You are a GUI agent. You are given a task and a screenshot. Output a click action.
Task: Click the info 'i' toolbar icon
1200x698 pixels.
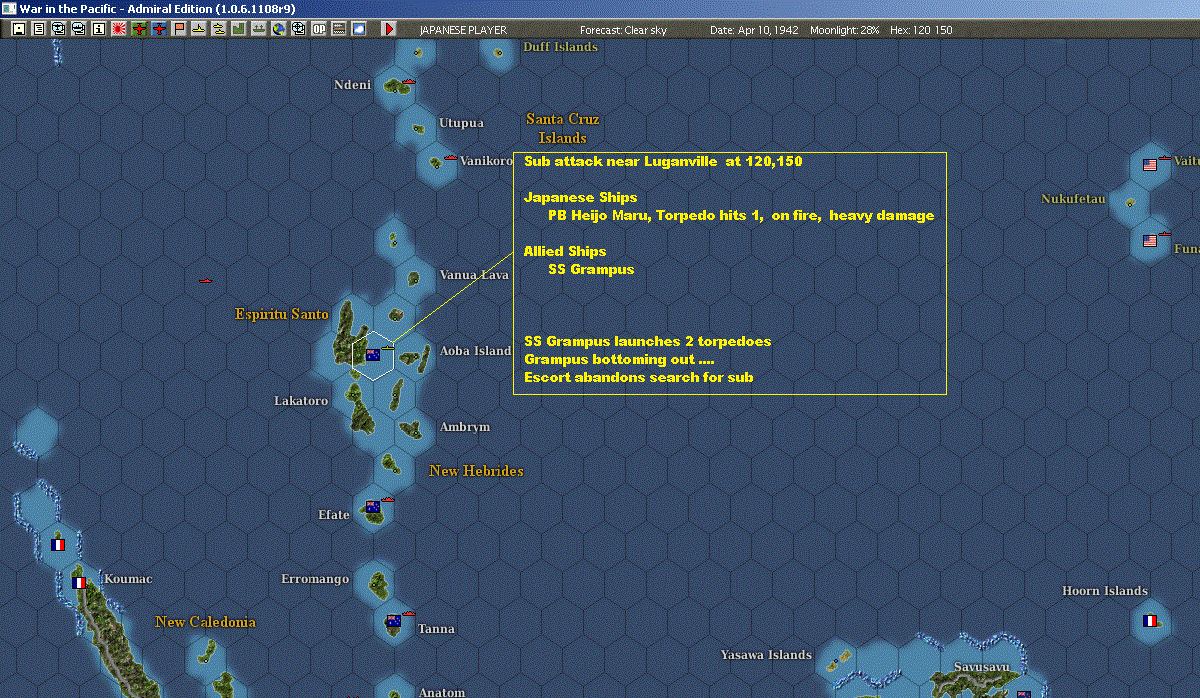[x=99, y=29]
